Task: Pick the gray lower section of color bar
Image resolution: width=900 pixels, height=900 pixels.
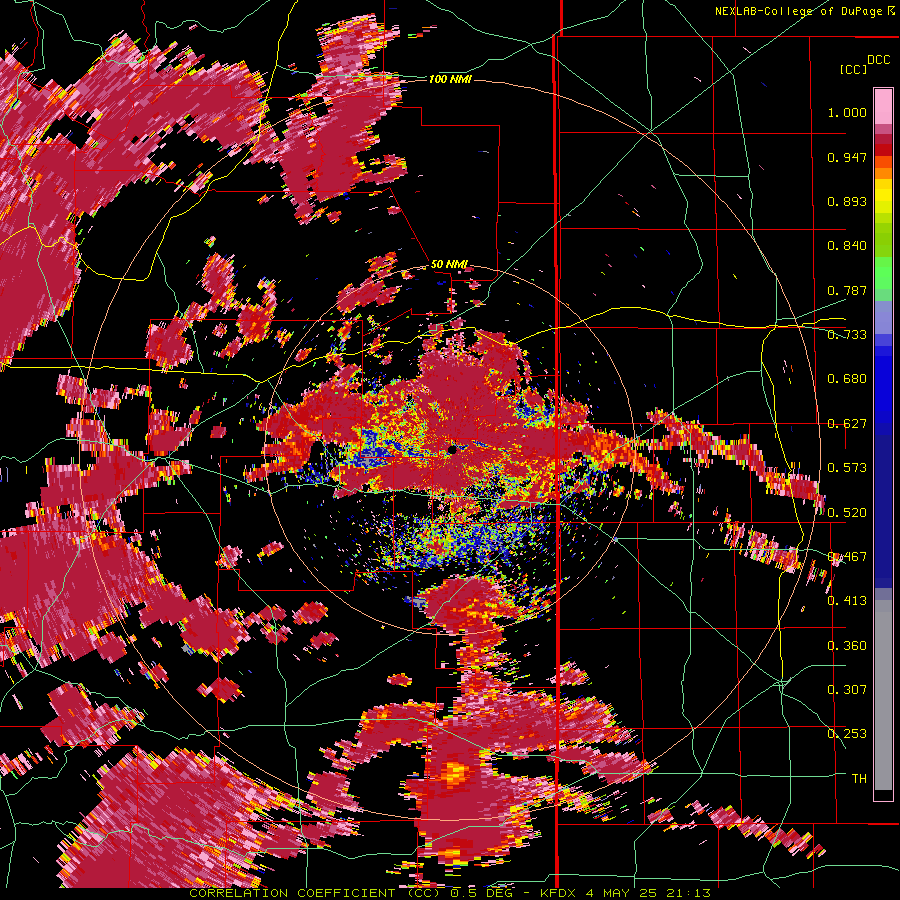Action: pos(883,695)
